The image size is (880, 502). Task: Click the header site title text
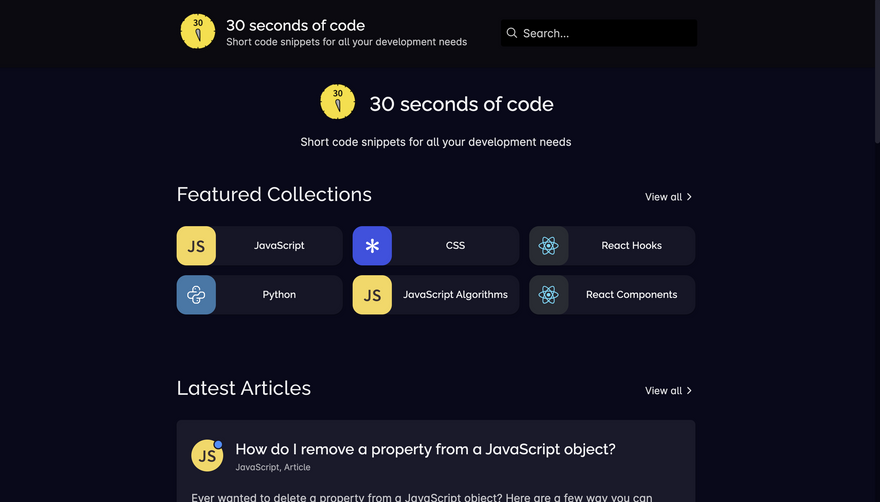295,25
